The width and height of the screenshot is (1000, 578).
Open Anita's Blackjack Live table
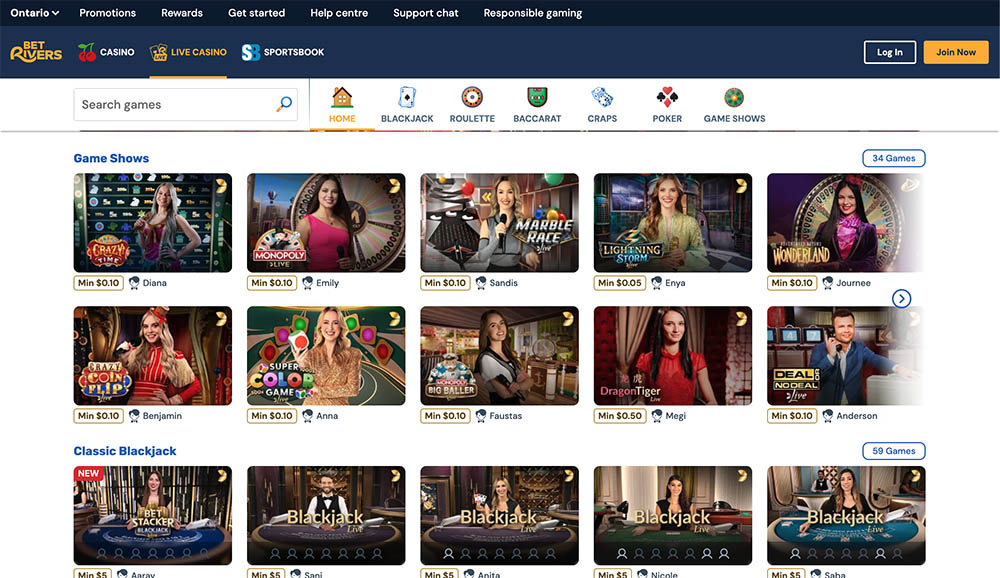(499, 515)
